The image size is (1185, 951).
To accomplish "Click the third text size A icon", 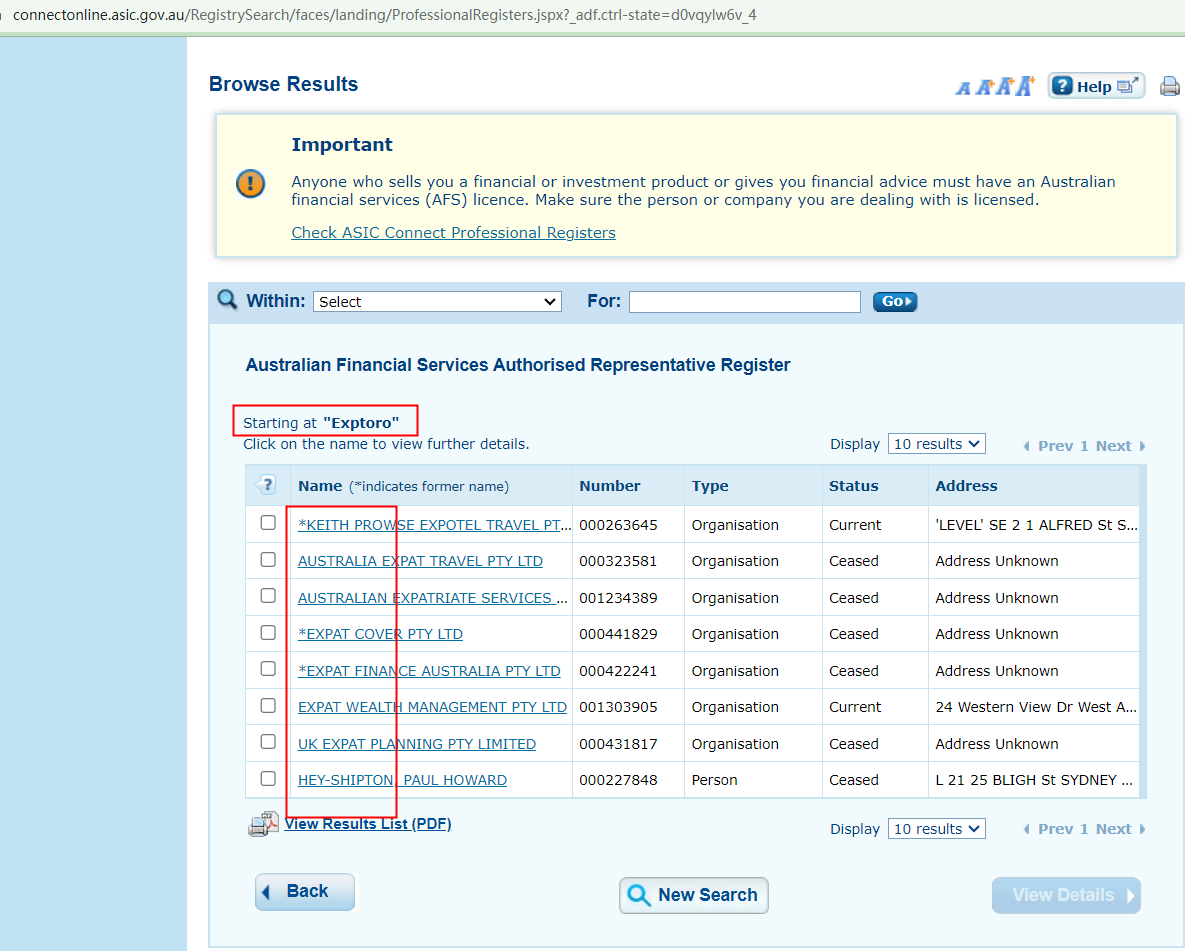I will [1004, 87].
